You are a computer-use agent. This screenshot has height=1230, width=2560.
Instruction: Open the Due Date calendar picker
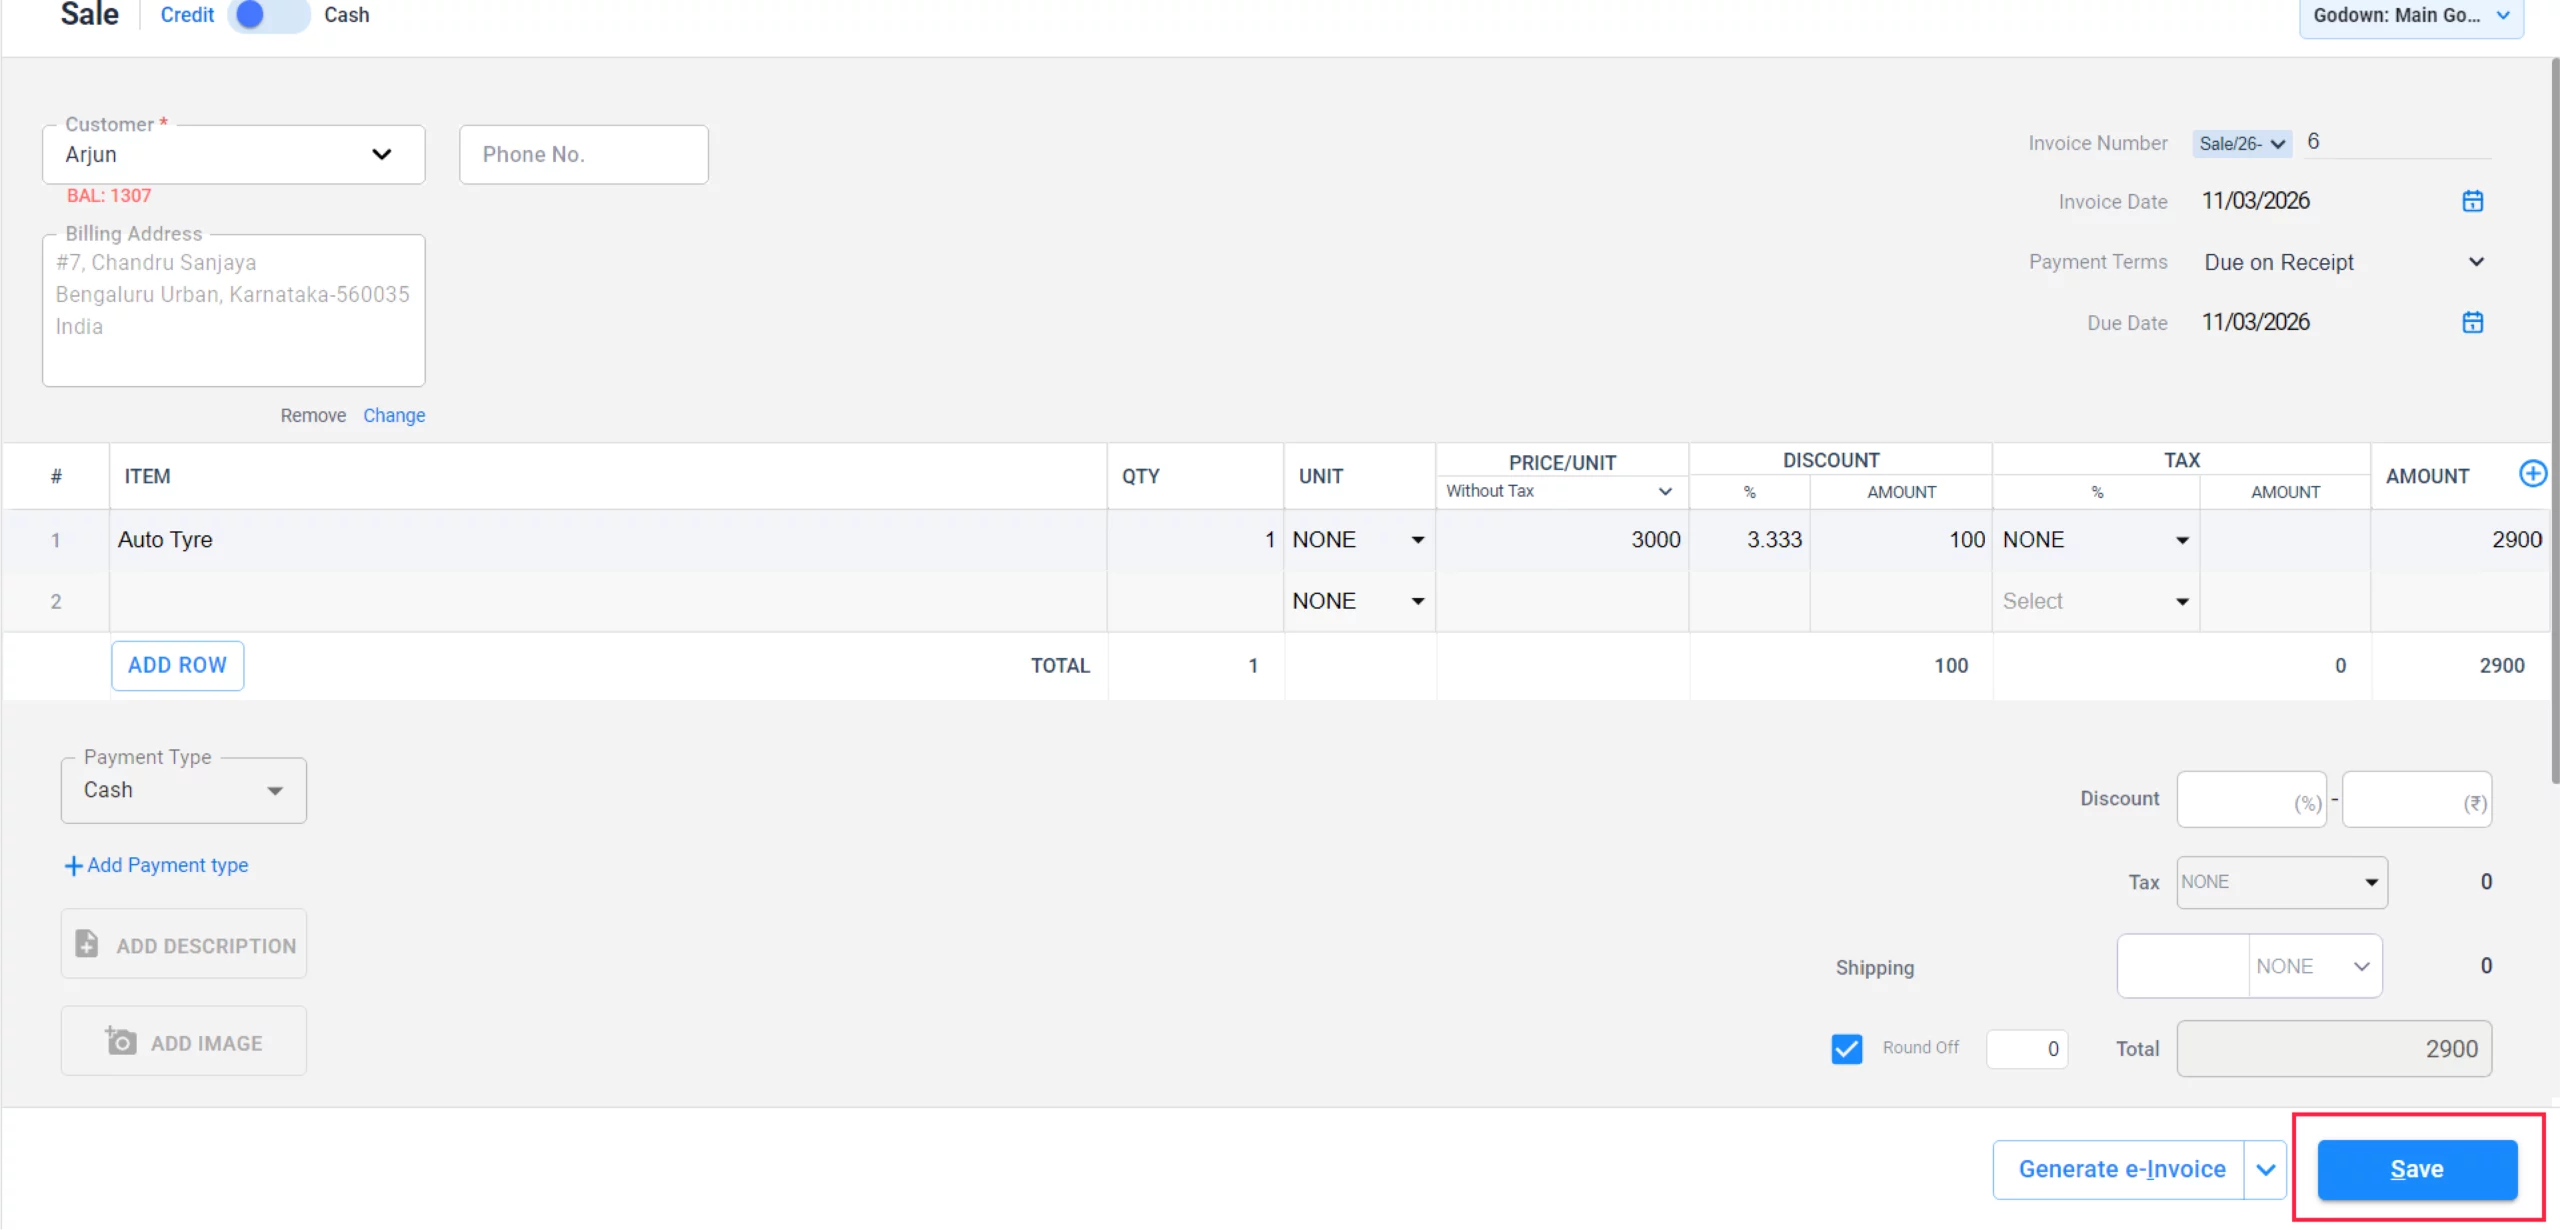coord(2472,322)
